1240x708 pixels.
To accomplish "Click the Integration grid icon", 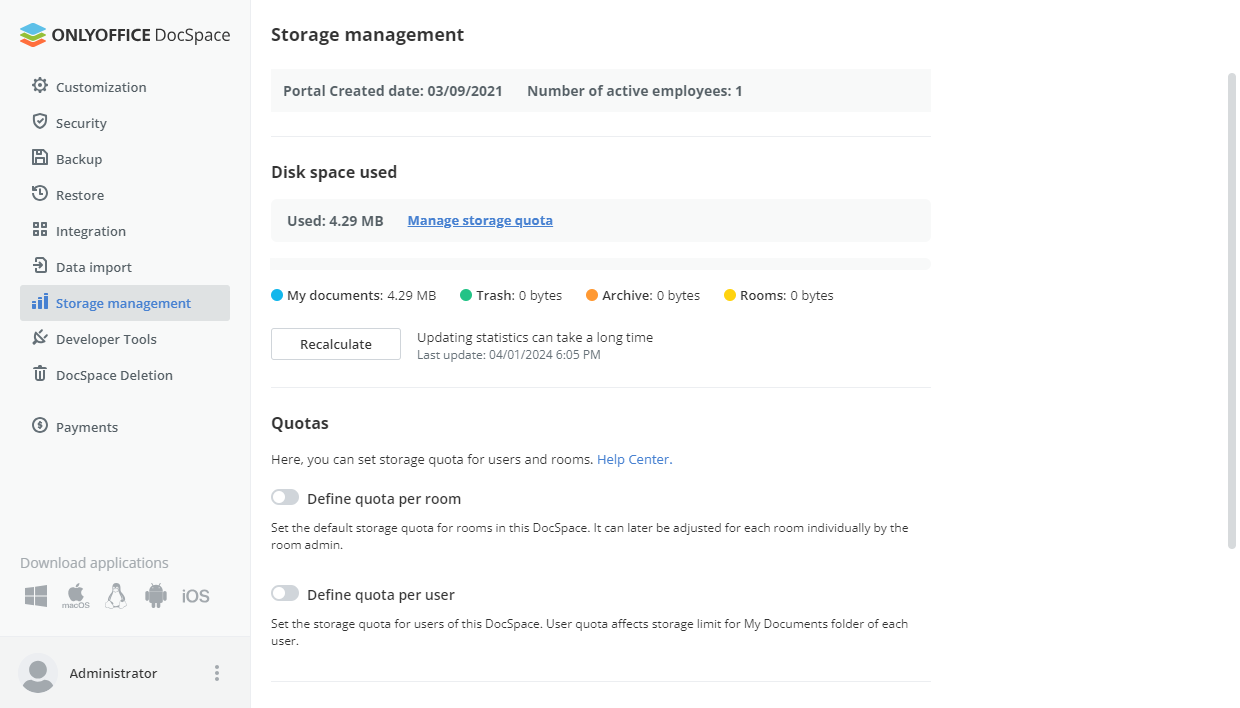I will [40, 230].
